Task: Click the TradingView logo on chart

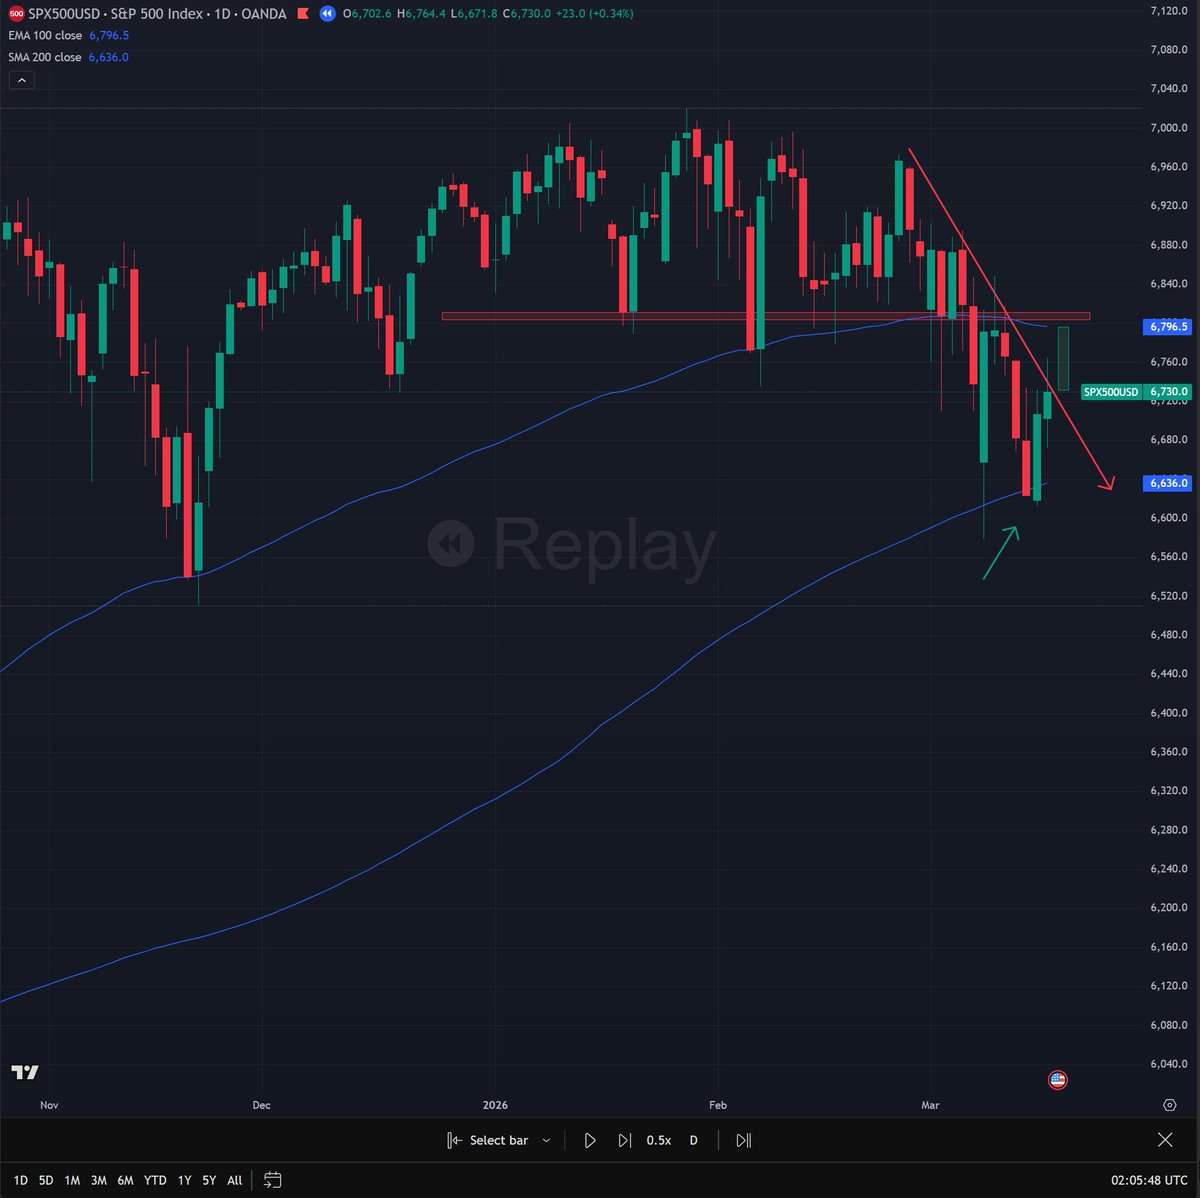Action: pos(25,1072)
